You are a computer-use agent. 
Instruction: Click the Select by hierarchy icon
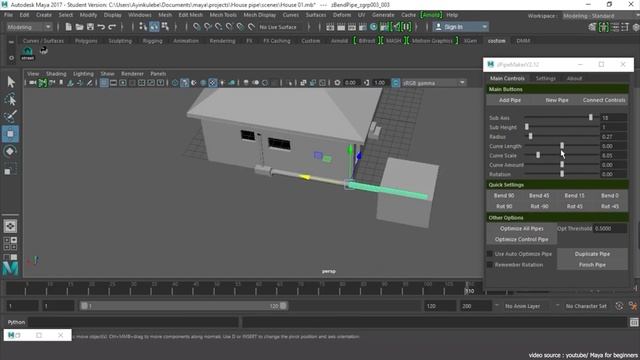pos(143,27)
